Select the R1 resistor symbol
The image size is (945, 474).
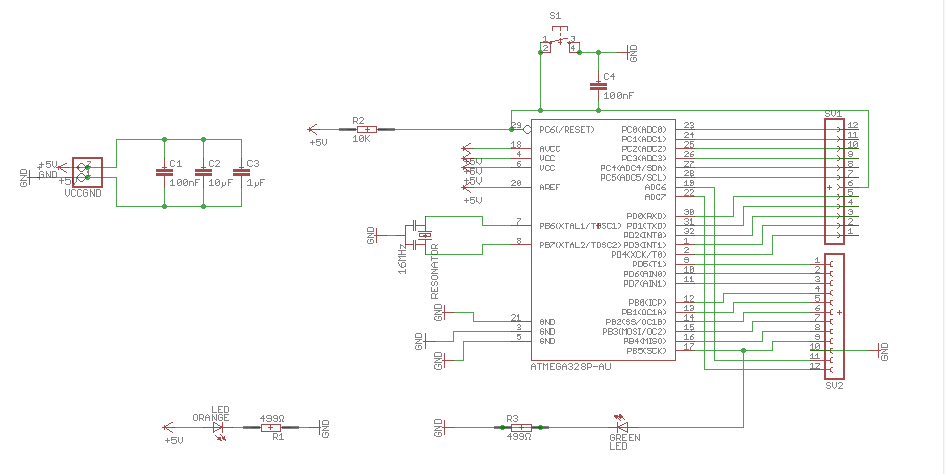coord(271,428)
